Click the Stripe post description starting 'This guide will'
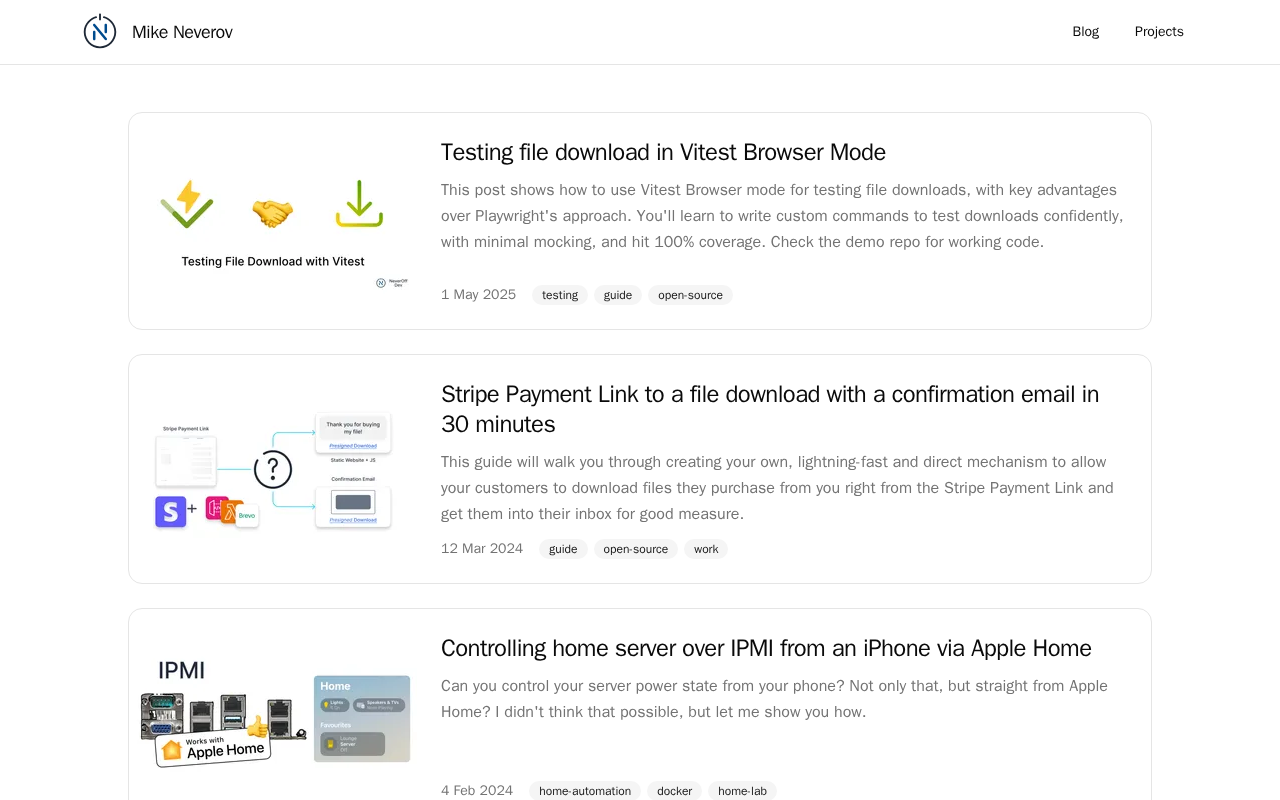Screen dimensions: 1280x800 tap(779, 488)
